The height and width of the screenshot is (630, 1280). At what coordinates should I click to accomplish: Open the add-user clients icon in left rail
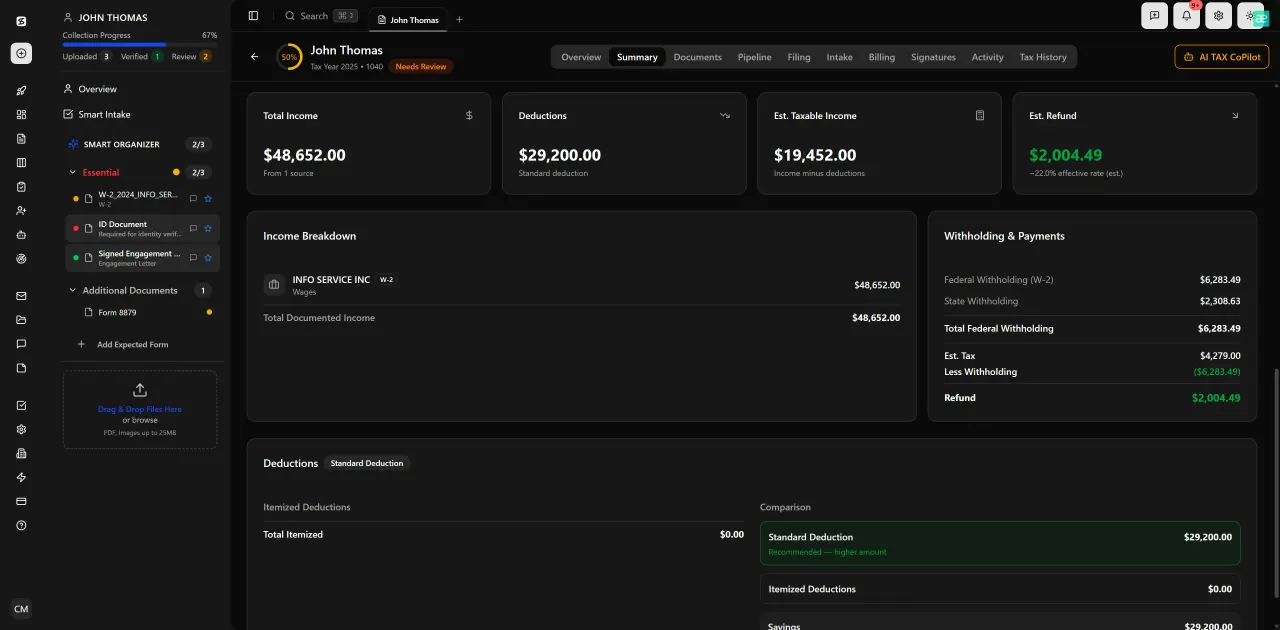pyautogui.click(x=21, y=211)
